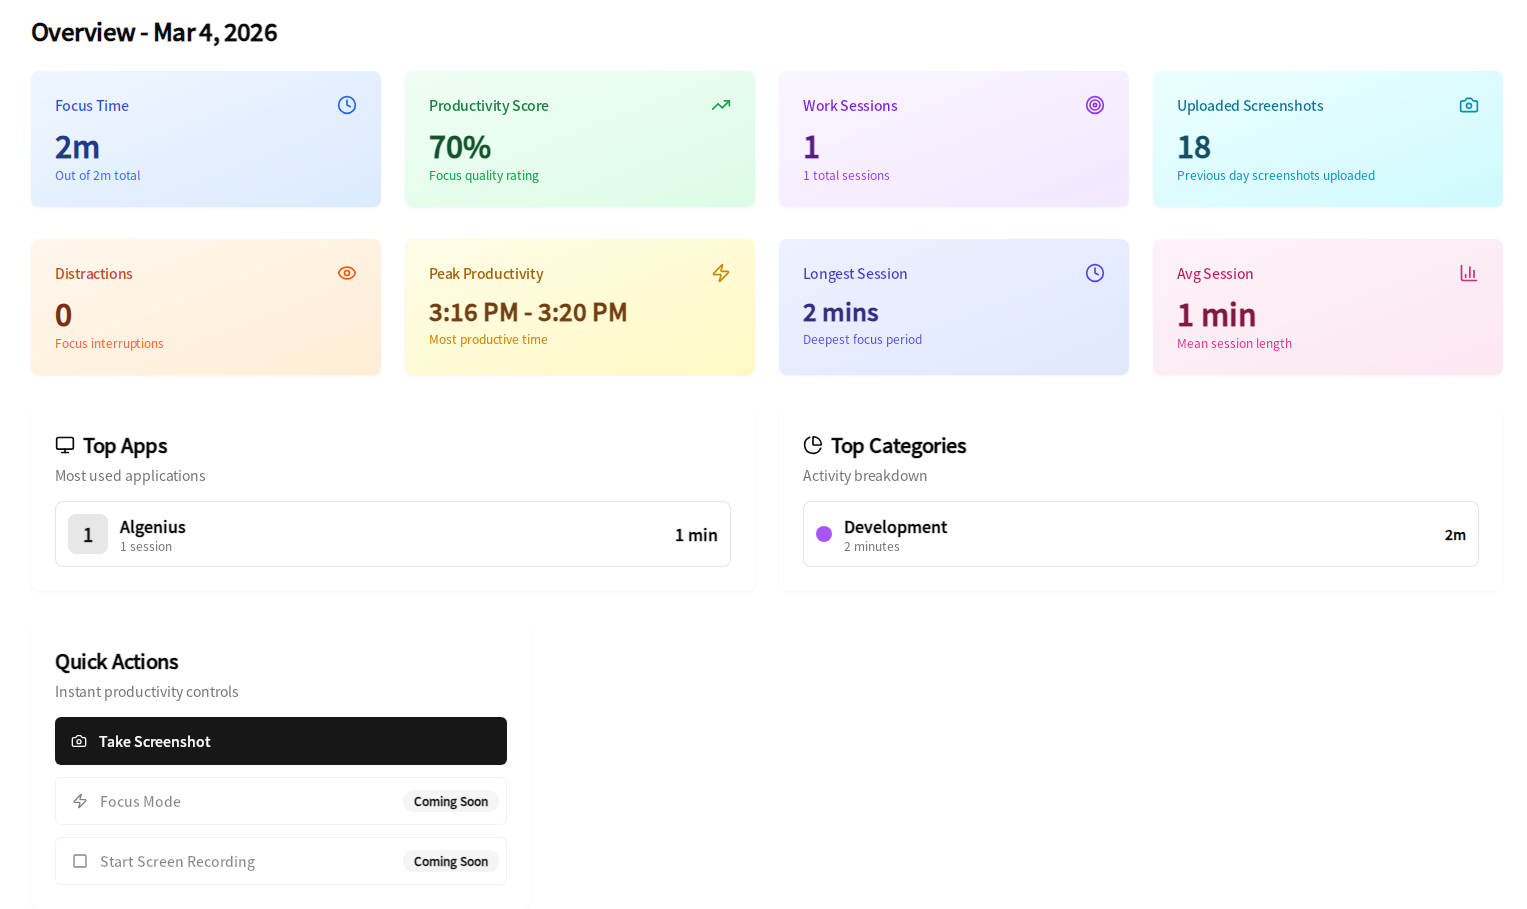
Task: Click the camera icon inside Take Screenshot button
Action: click(79, 741)
